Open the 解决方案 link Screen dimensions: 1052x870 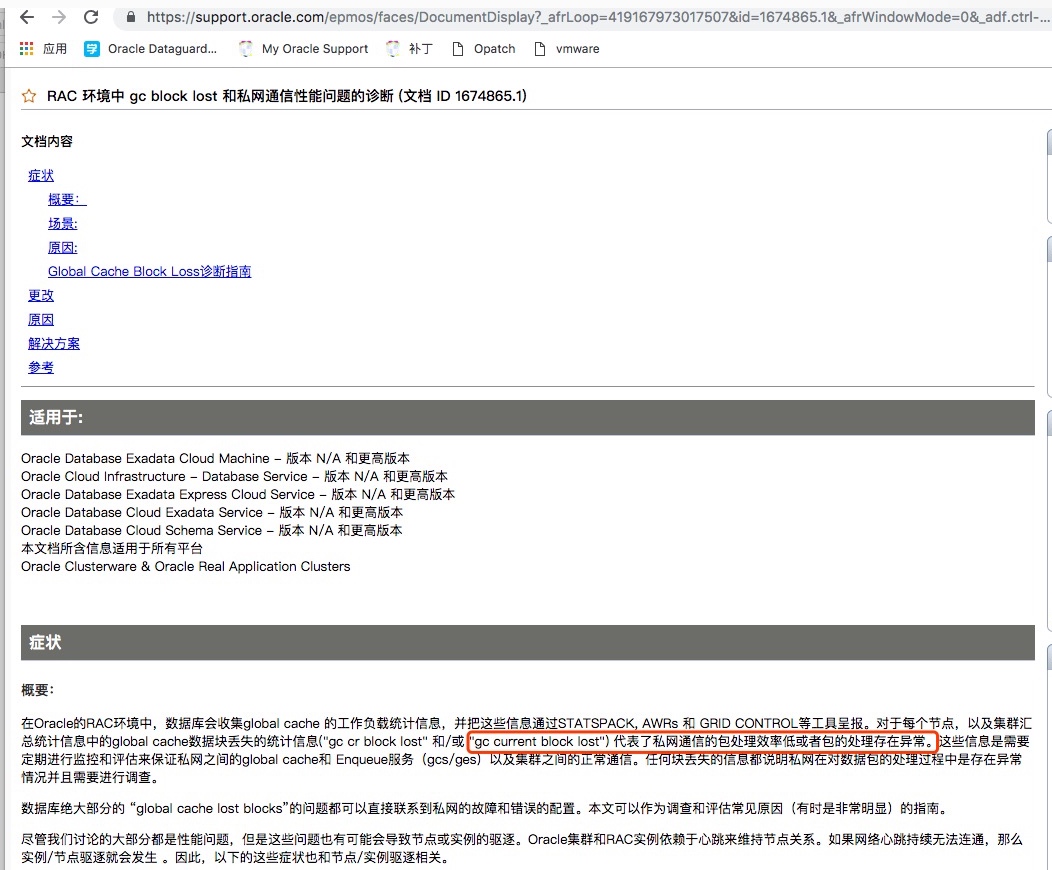[x=54, y=343]
